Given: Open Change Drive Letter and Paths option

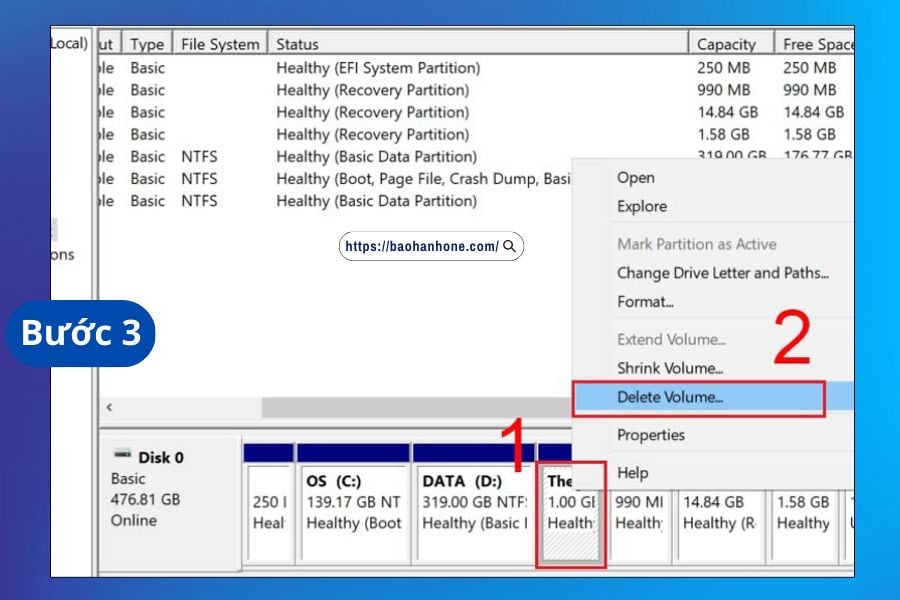Looking at the screenshot, I should [722, 273].
